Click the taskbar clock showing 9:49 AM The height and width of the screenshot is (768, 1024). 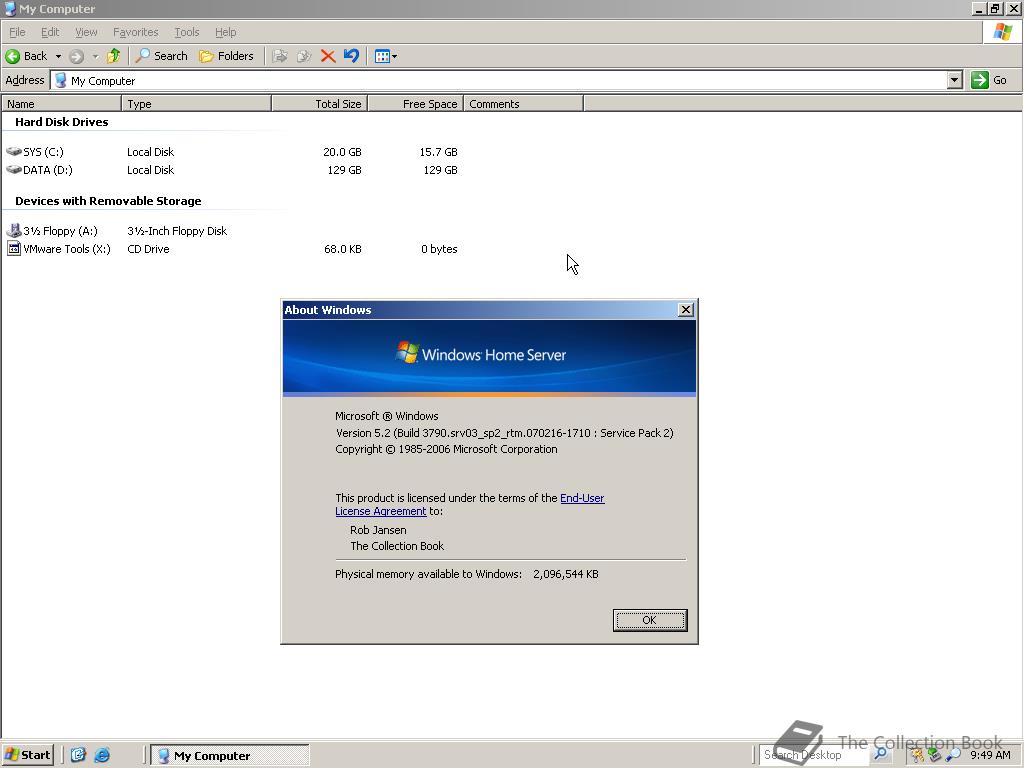990,755
